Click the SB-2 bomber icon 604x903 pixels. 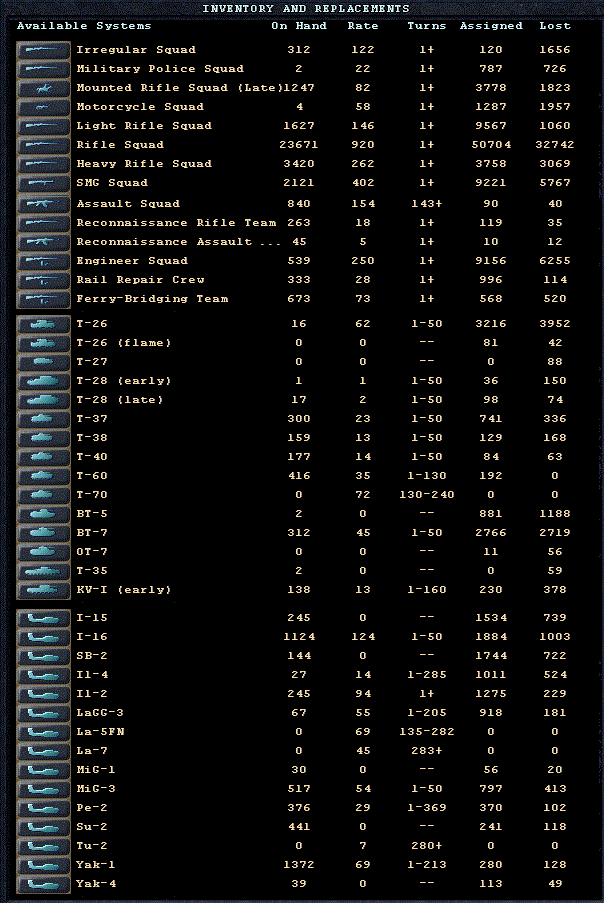pyautogui.click(x=43, y=657)
